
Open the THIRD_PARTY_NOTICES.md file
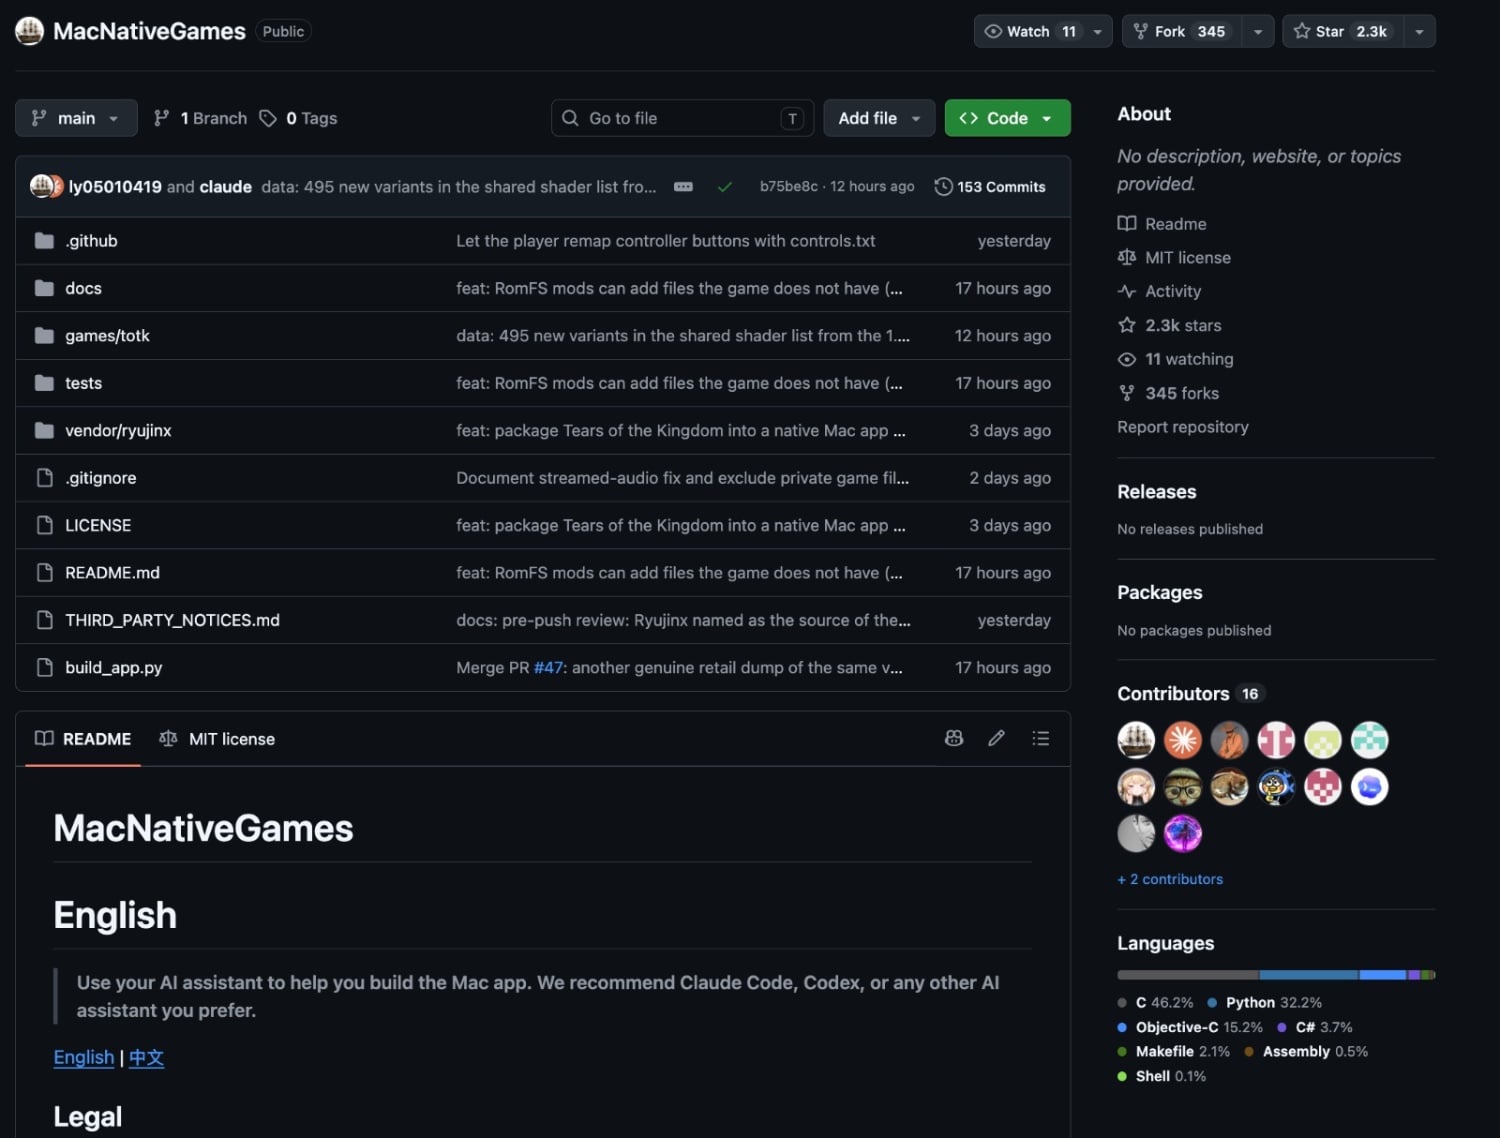pyautogui.click(x=172, y=621)
